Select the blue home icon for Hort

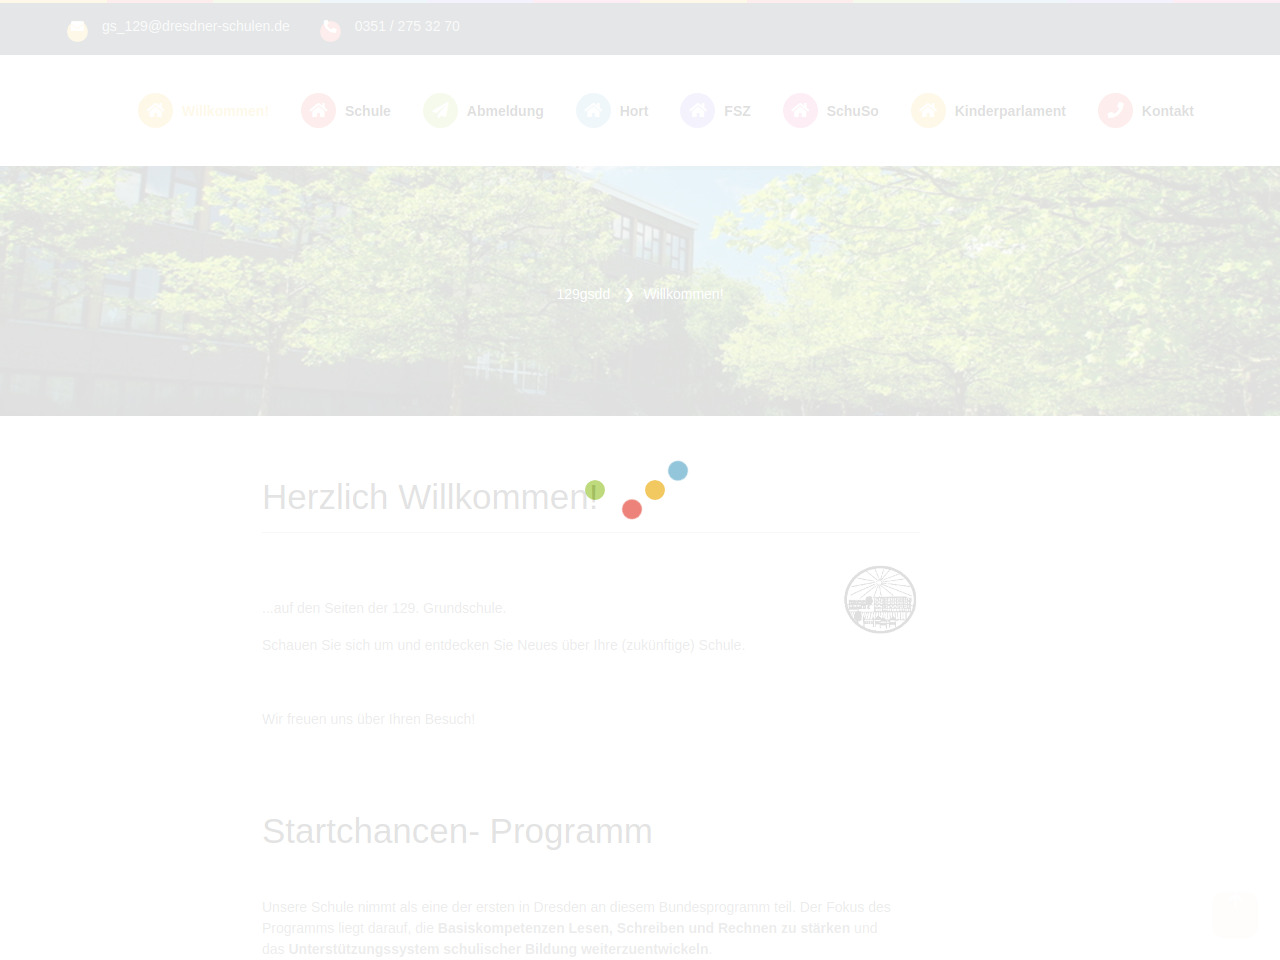point(593,111)
